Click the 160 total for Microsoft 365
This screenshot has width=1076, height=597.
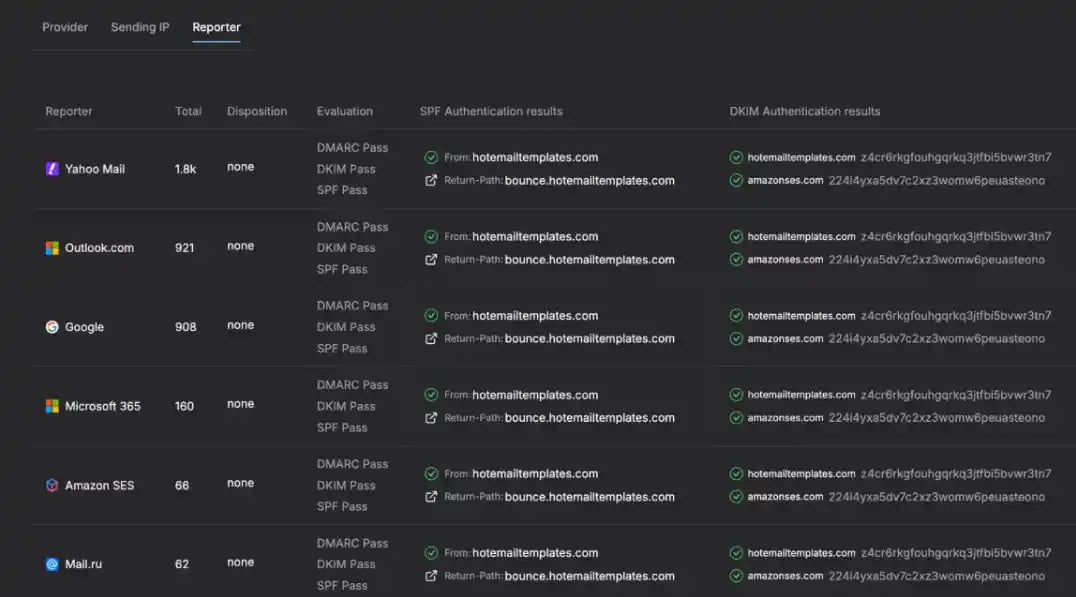click(184, 406)
